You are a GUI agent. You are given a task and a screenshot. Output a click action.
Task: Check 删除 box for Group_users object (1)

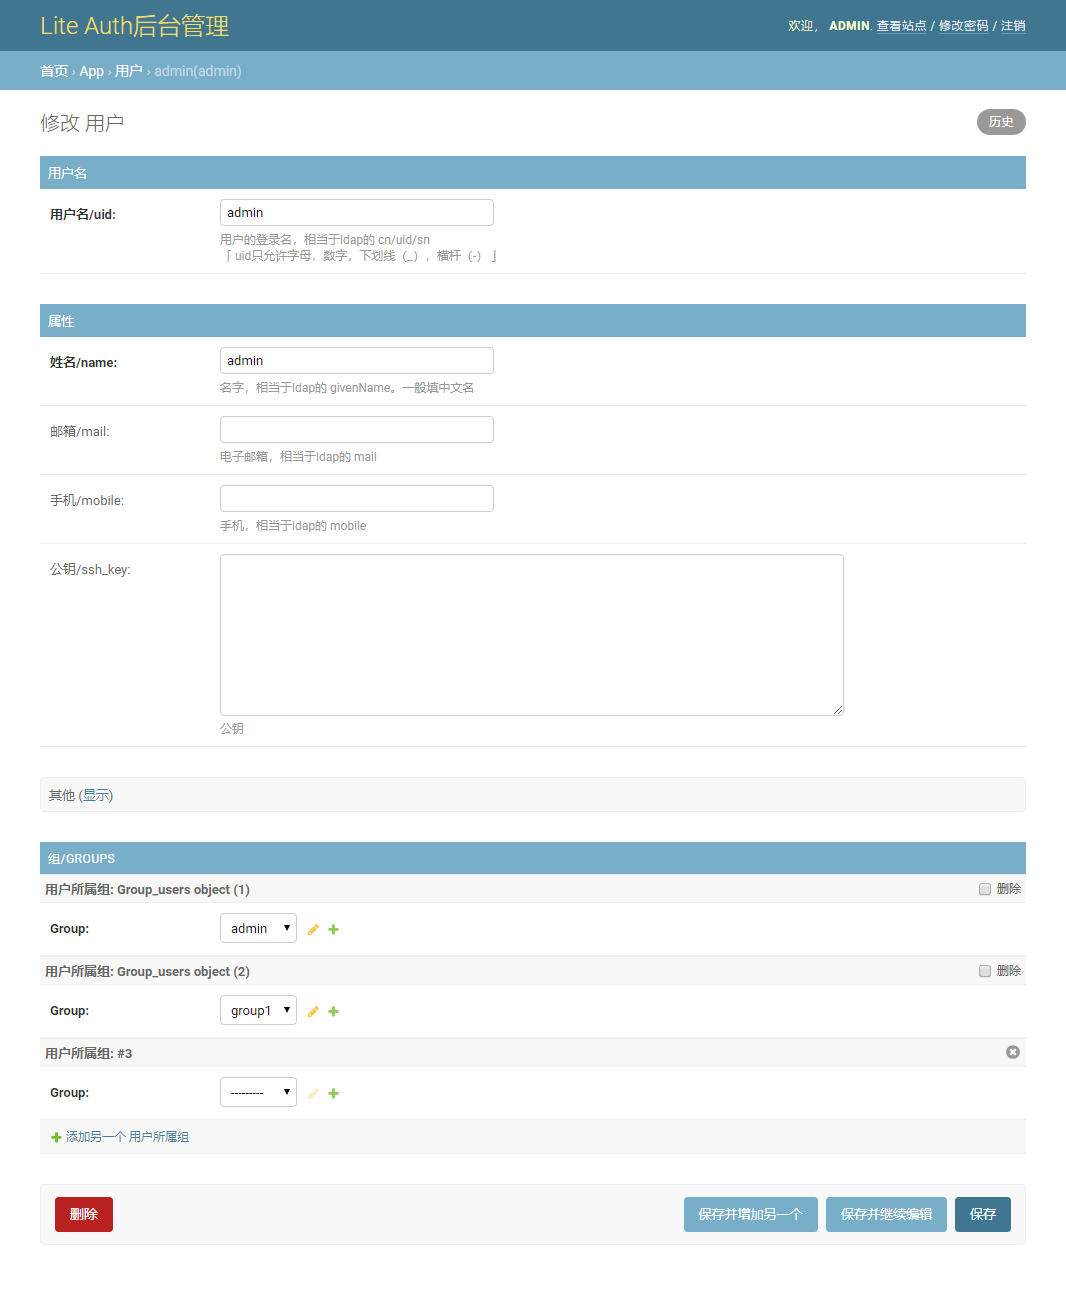[985, 889]
